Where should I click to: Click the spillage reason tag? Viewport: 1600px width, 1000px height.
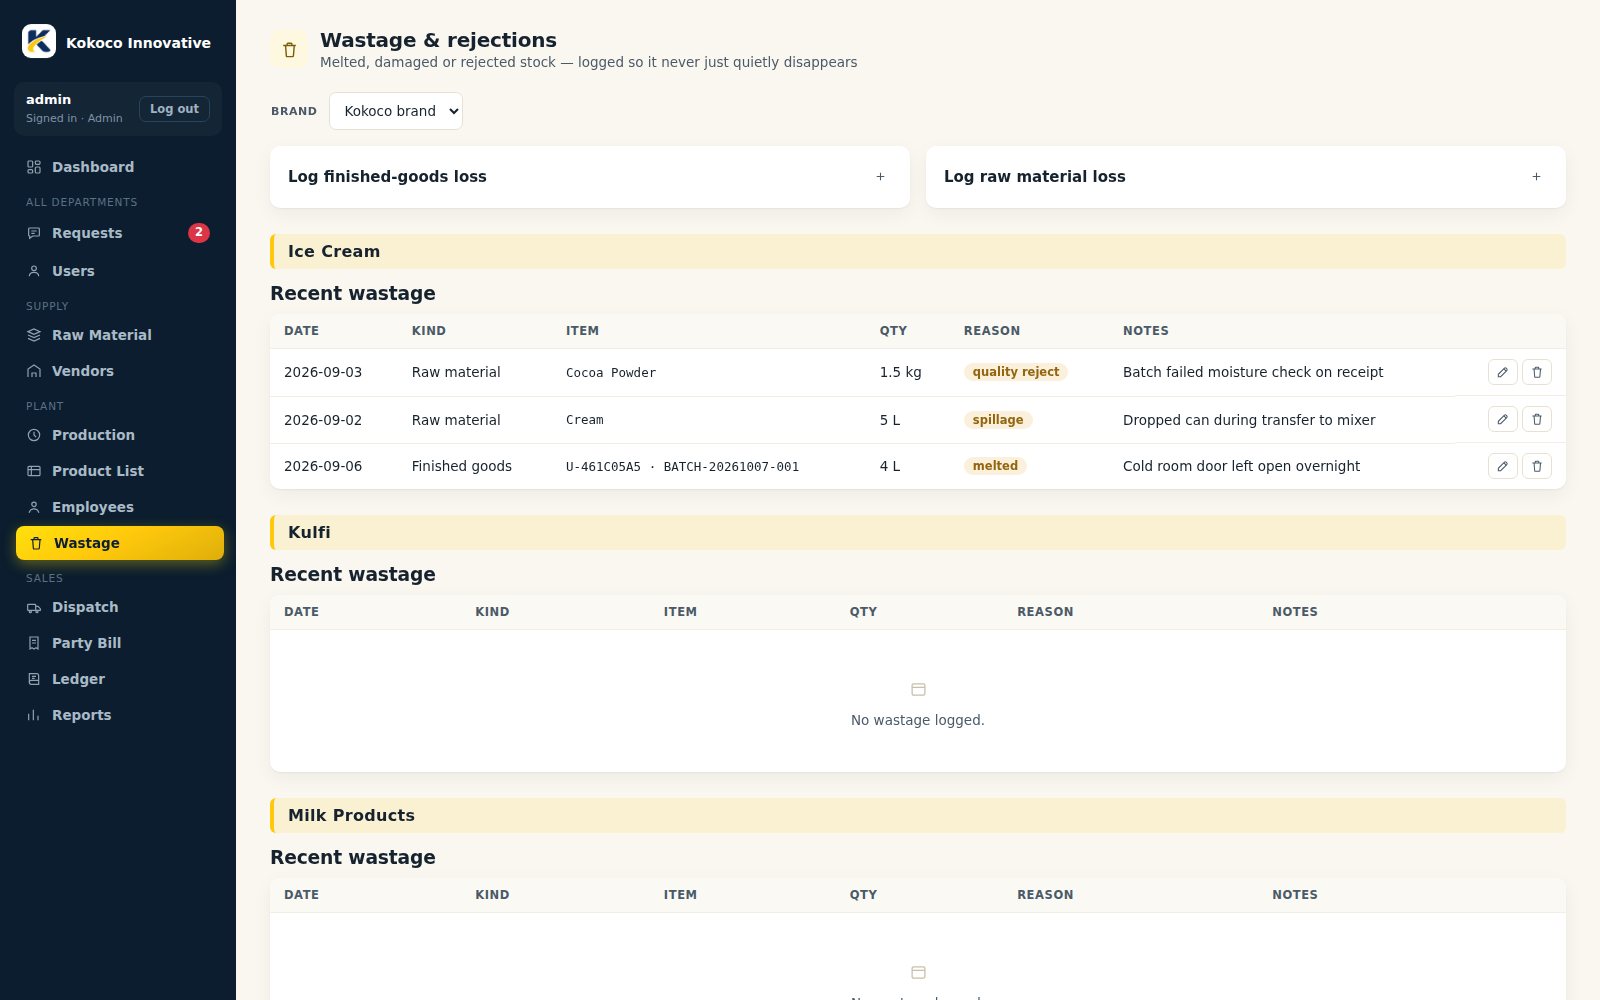coord(998,420)
